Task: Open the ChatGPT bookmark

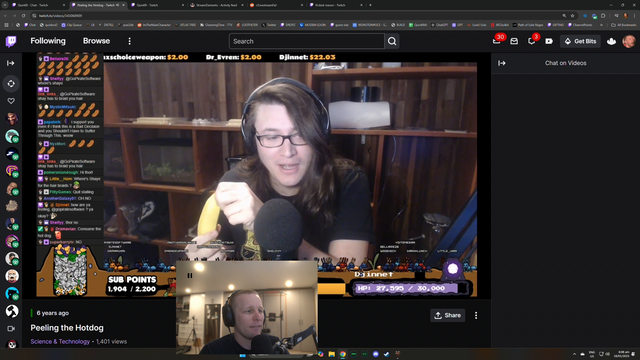Action: click(439, 25)
